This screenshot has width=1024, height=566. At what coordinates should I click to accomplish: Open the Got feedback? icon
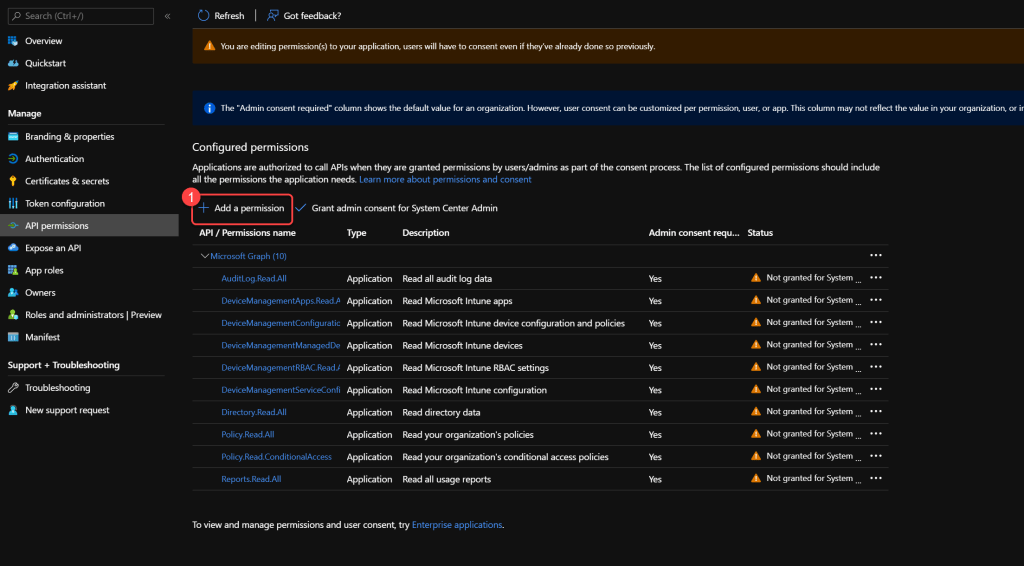[x=273, y=16]
